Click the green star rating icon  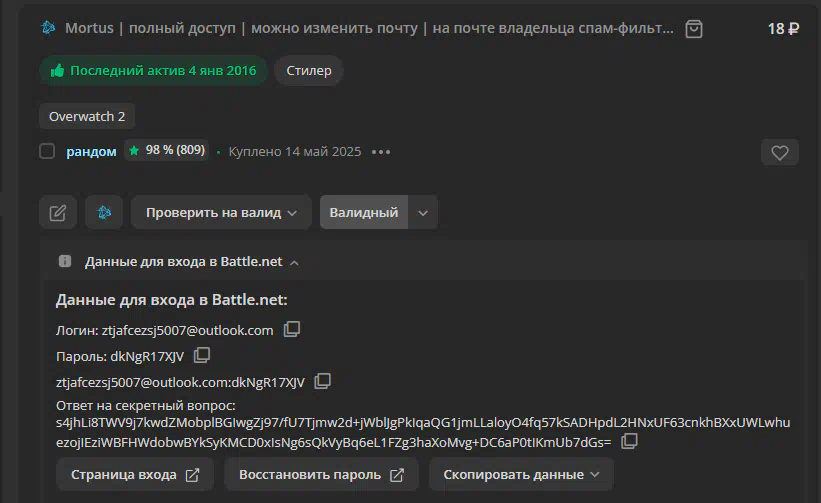134,151
